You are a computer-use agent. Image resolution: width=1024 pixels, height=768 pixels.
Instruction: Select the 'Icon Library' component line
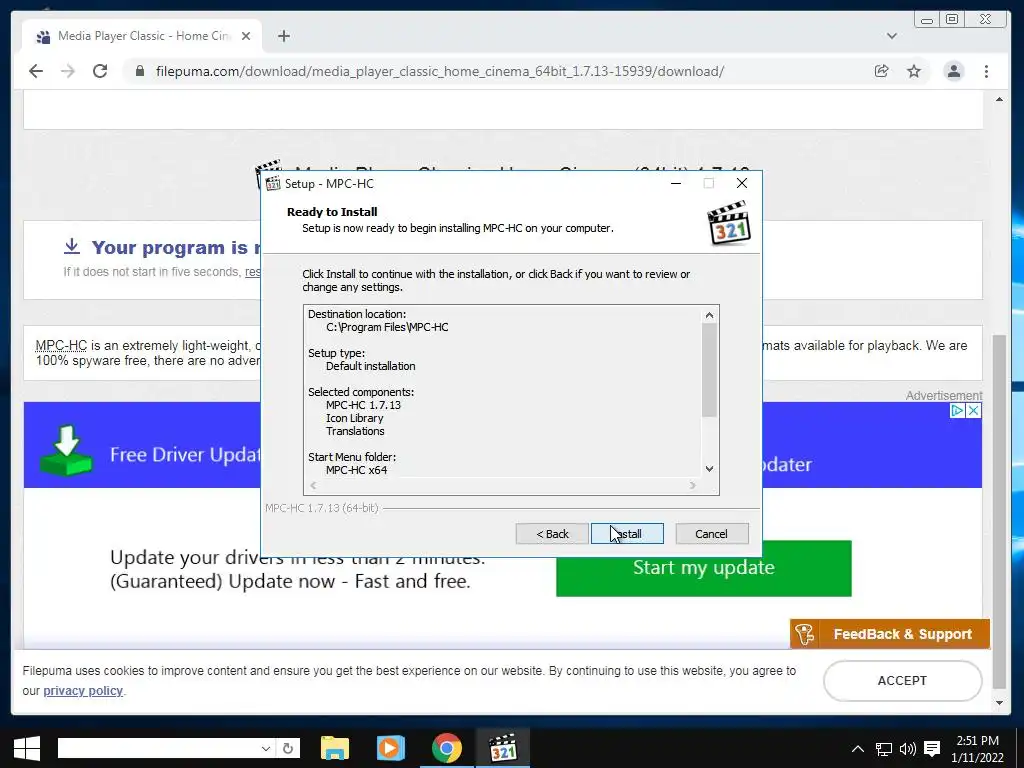click(355, 418)
